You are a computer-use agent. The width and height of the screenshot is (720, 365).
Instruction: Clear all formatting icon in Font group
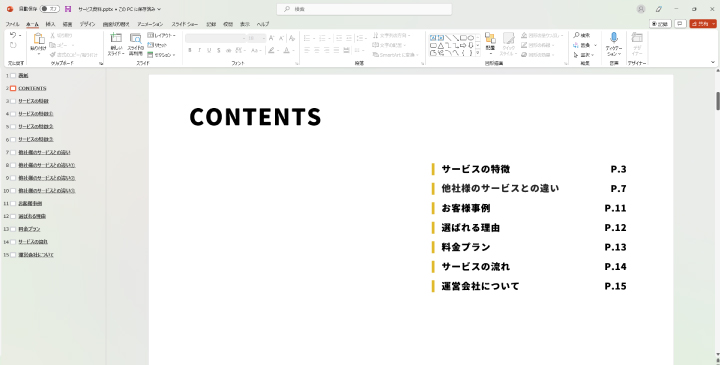coord(292,38)
